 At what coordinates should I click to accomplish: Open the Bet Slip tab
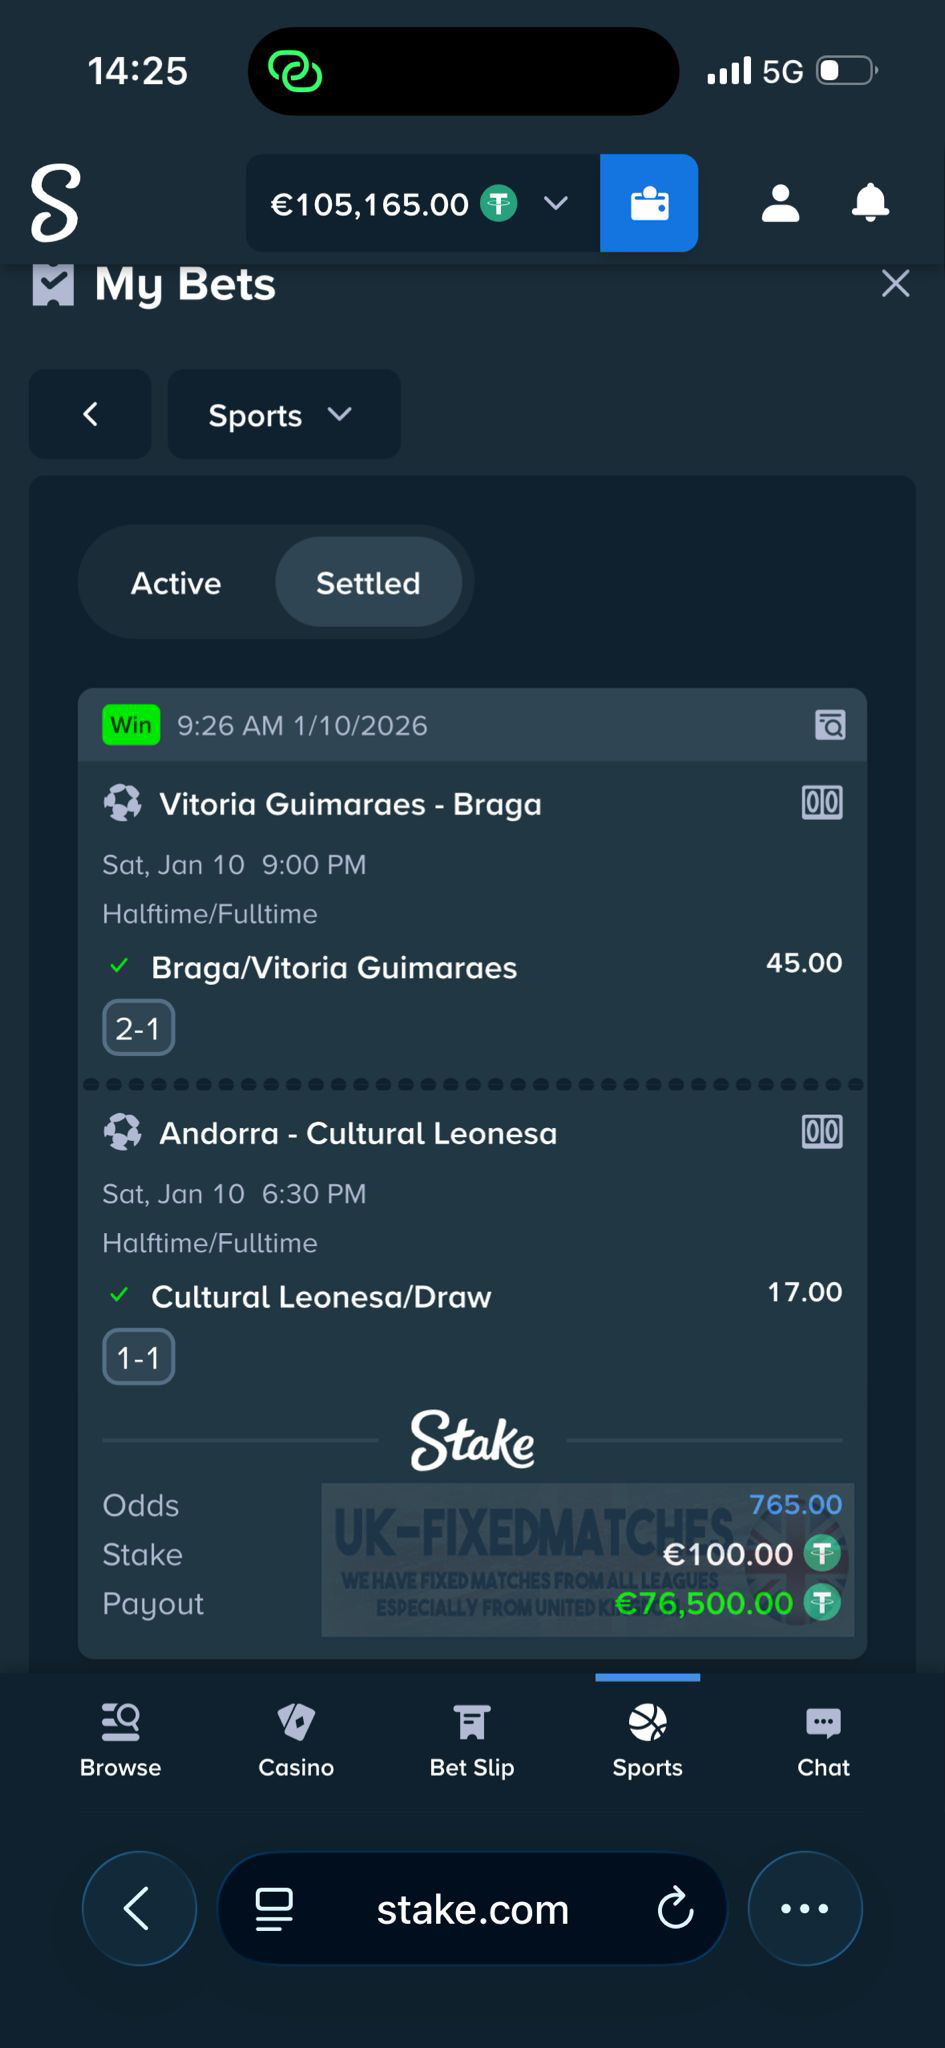pos(472,1741)
